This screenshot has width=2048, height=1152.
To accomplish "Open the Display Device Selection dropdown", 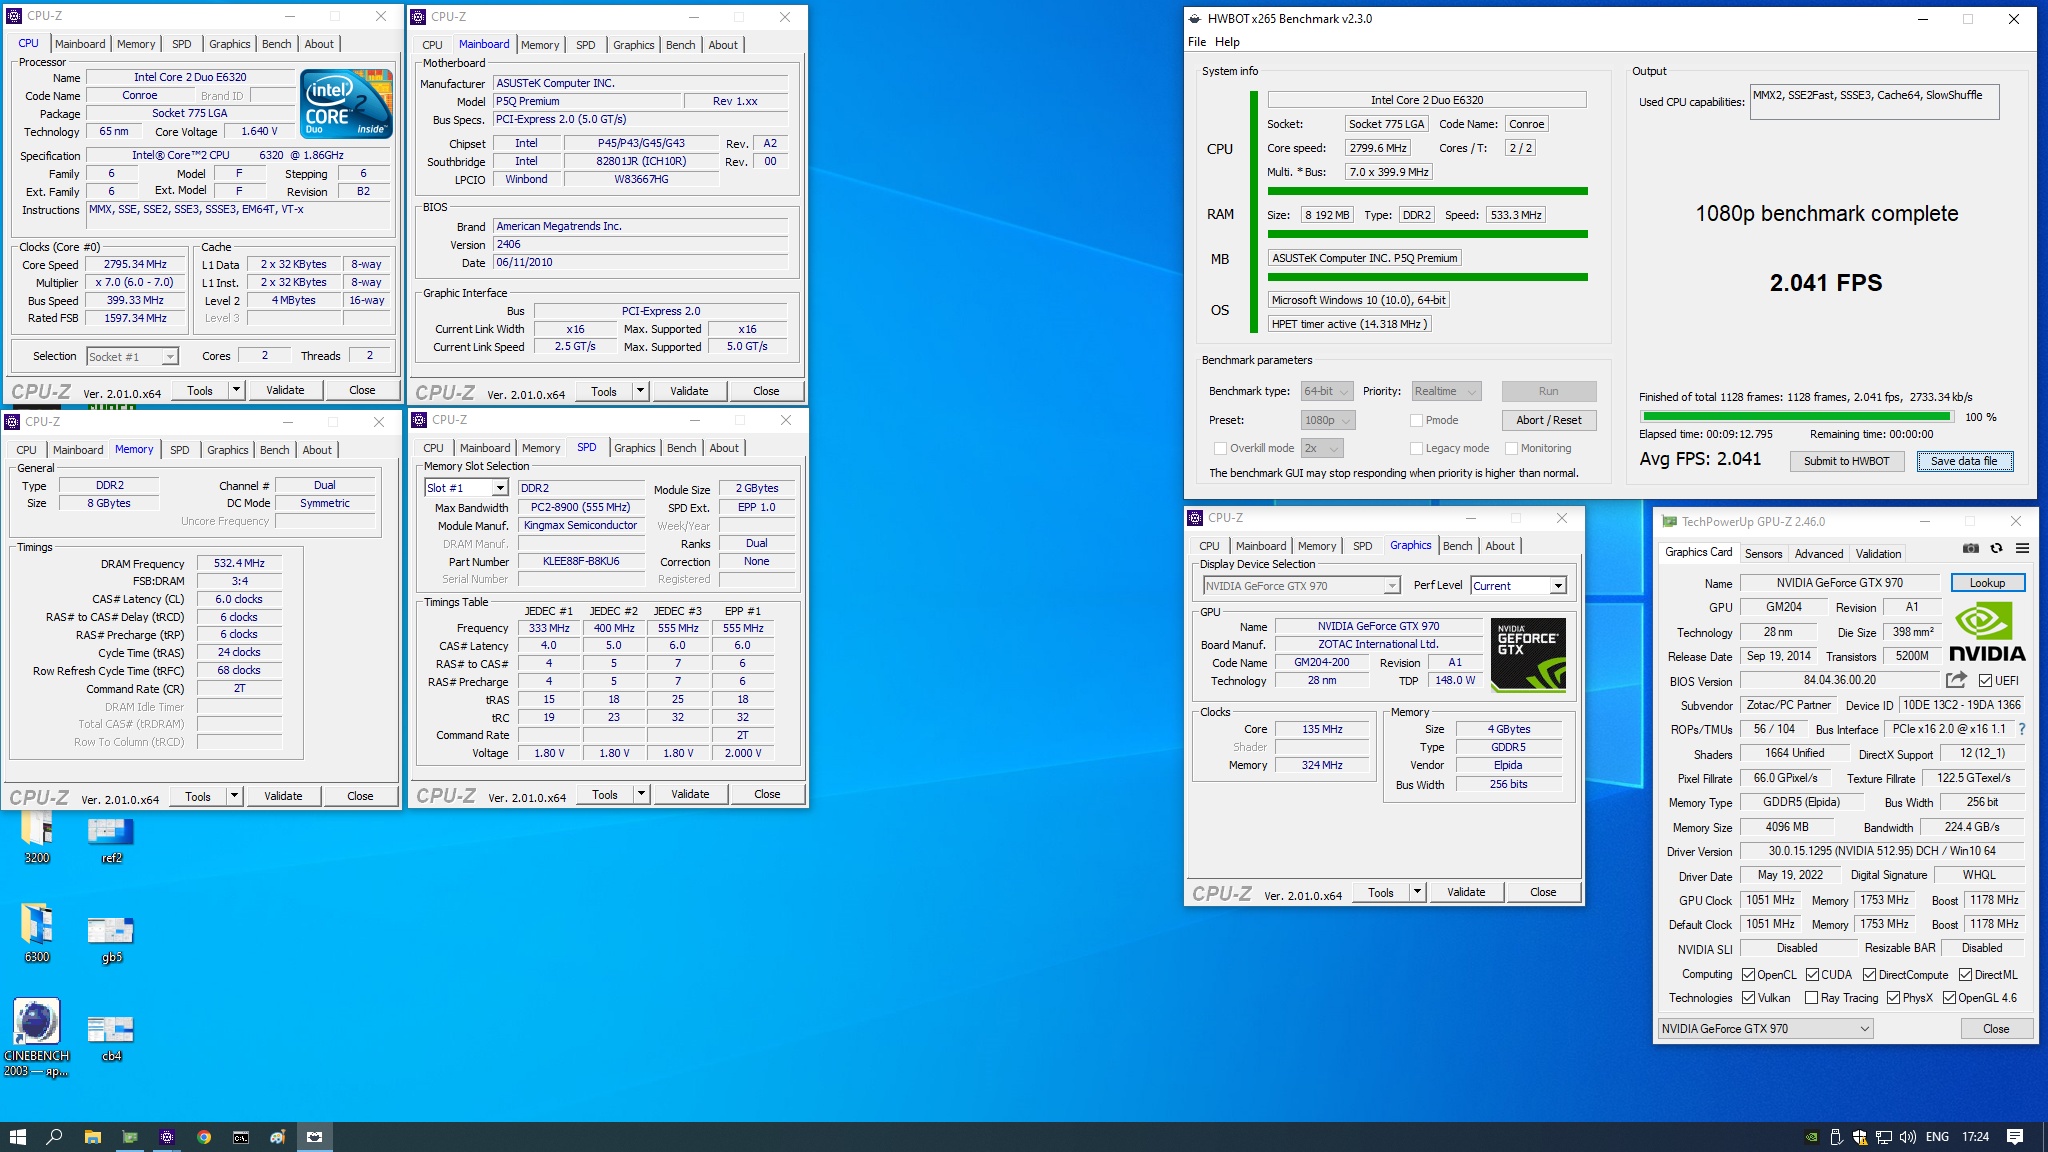I will pos(1301,586).
